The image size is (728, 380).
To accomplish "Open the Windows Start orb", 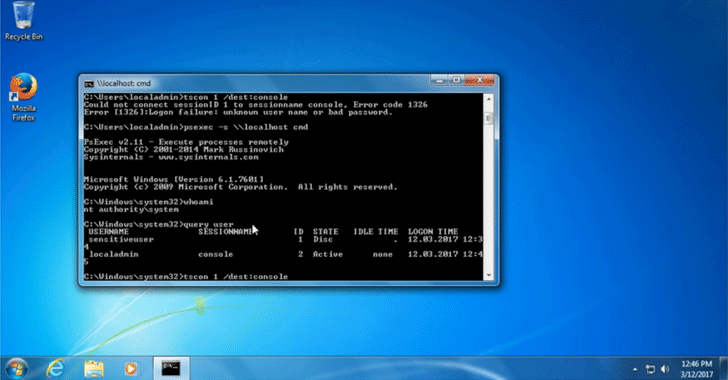I will click(x=17, y=369).
